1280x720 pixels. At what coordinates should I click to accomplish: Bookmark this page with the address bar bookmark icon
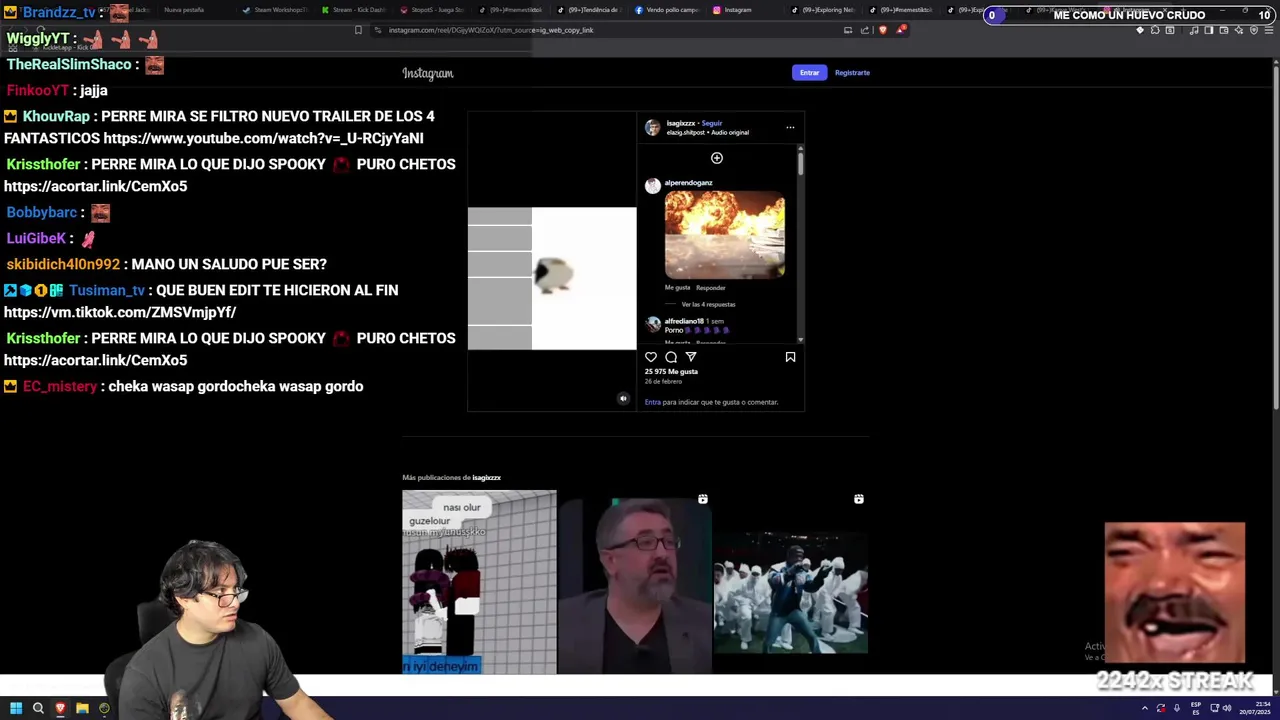(x=358, y=30)
